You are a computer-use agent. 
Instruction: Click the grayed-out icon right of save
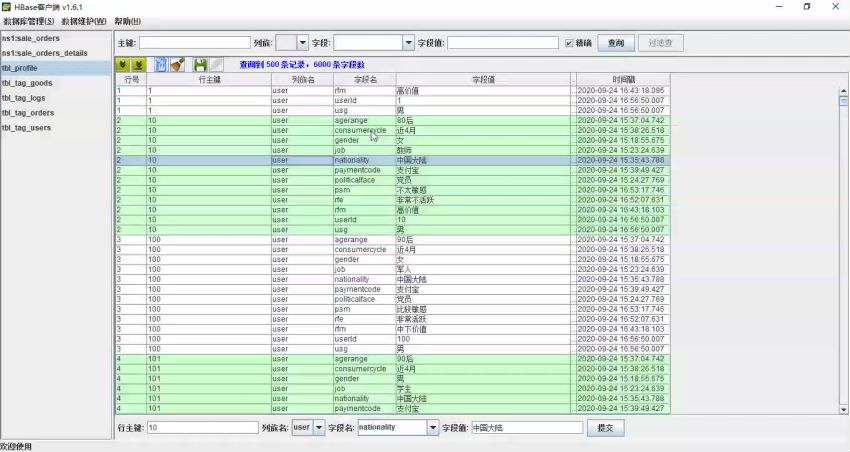click(218, 64)
